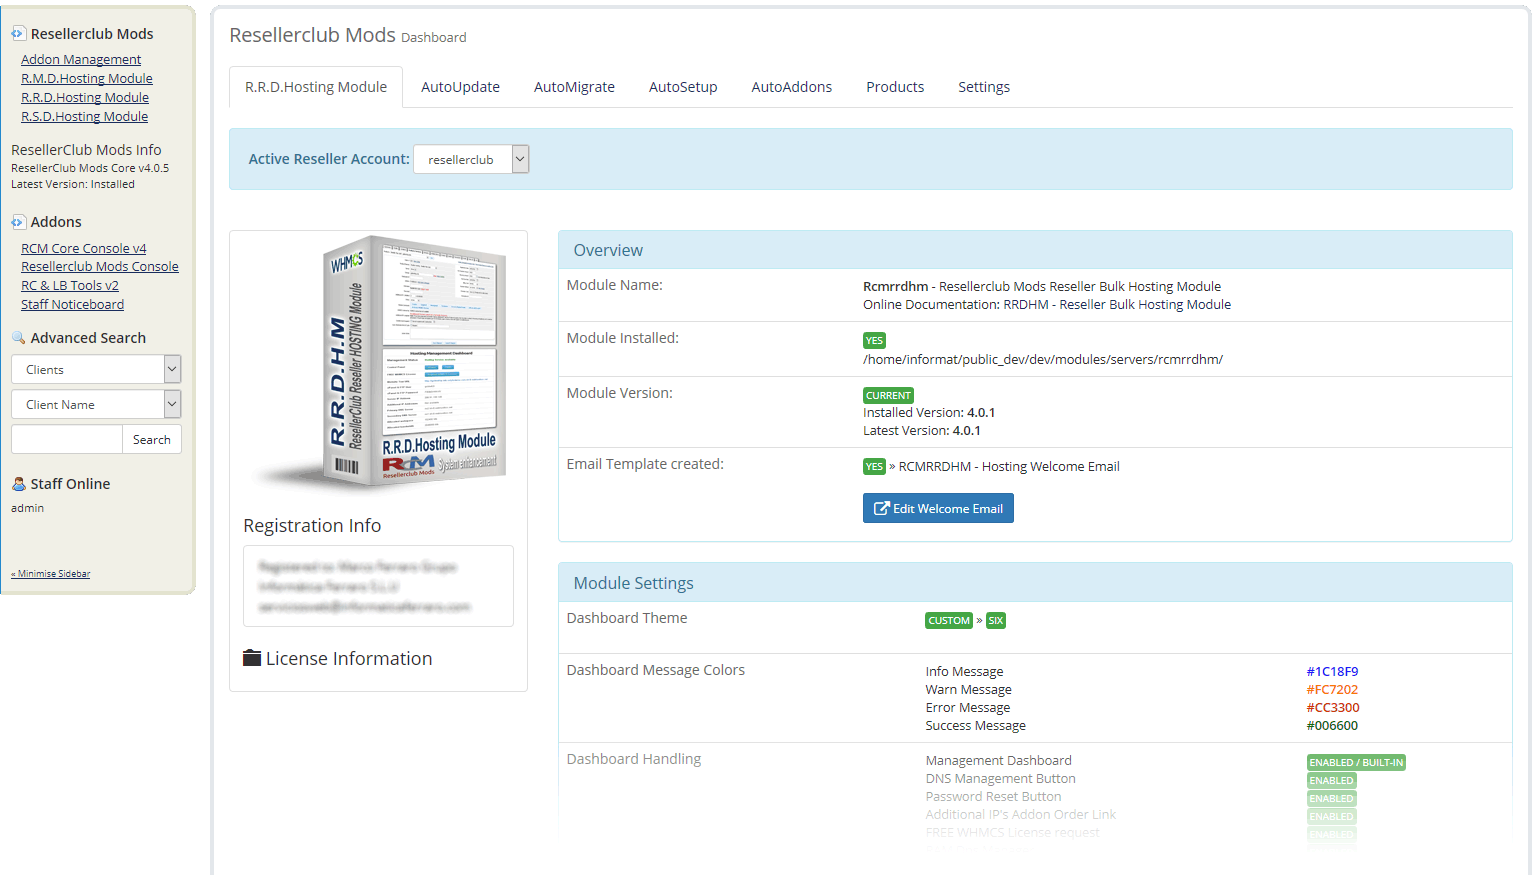This screenshot has width=1538, height=875.
Task: Go to the AutoAddons tab
Action: click(x=792, y=87)
